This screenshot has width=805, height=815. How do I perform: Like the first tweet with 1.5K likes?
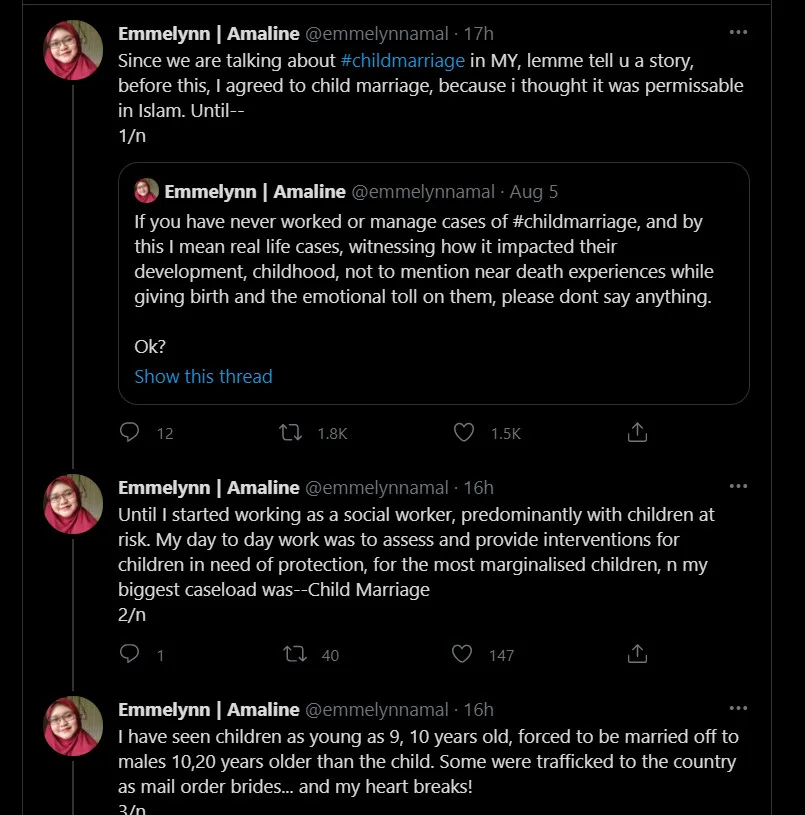[x=464, y=432]
